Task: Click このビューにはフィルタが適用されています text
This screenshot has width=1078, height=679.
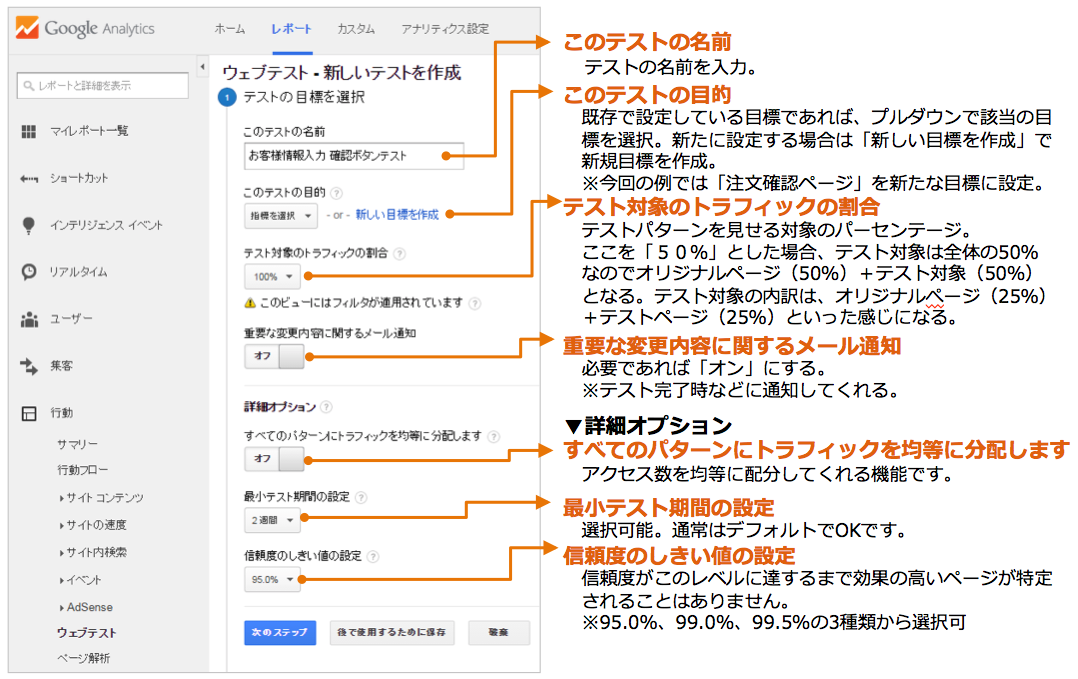Action: (361, 303)
